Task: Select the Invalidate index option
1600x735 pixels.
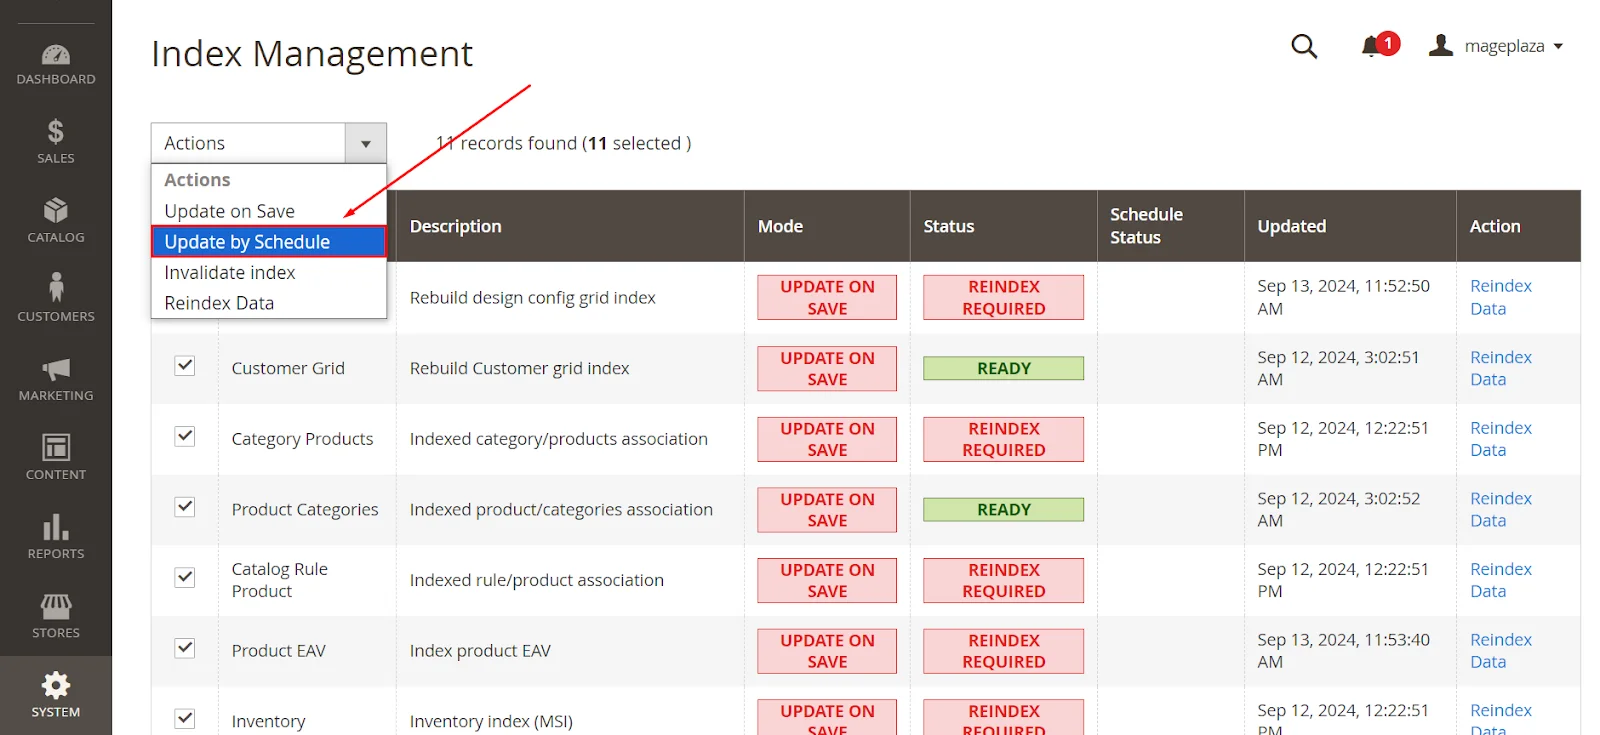Action: [230, 273]
